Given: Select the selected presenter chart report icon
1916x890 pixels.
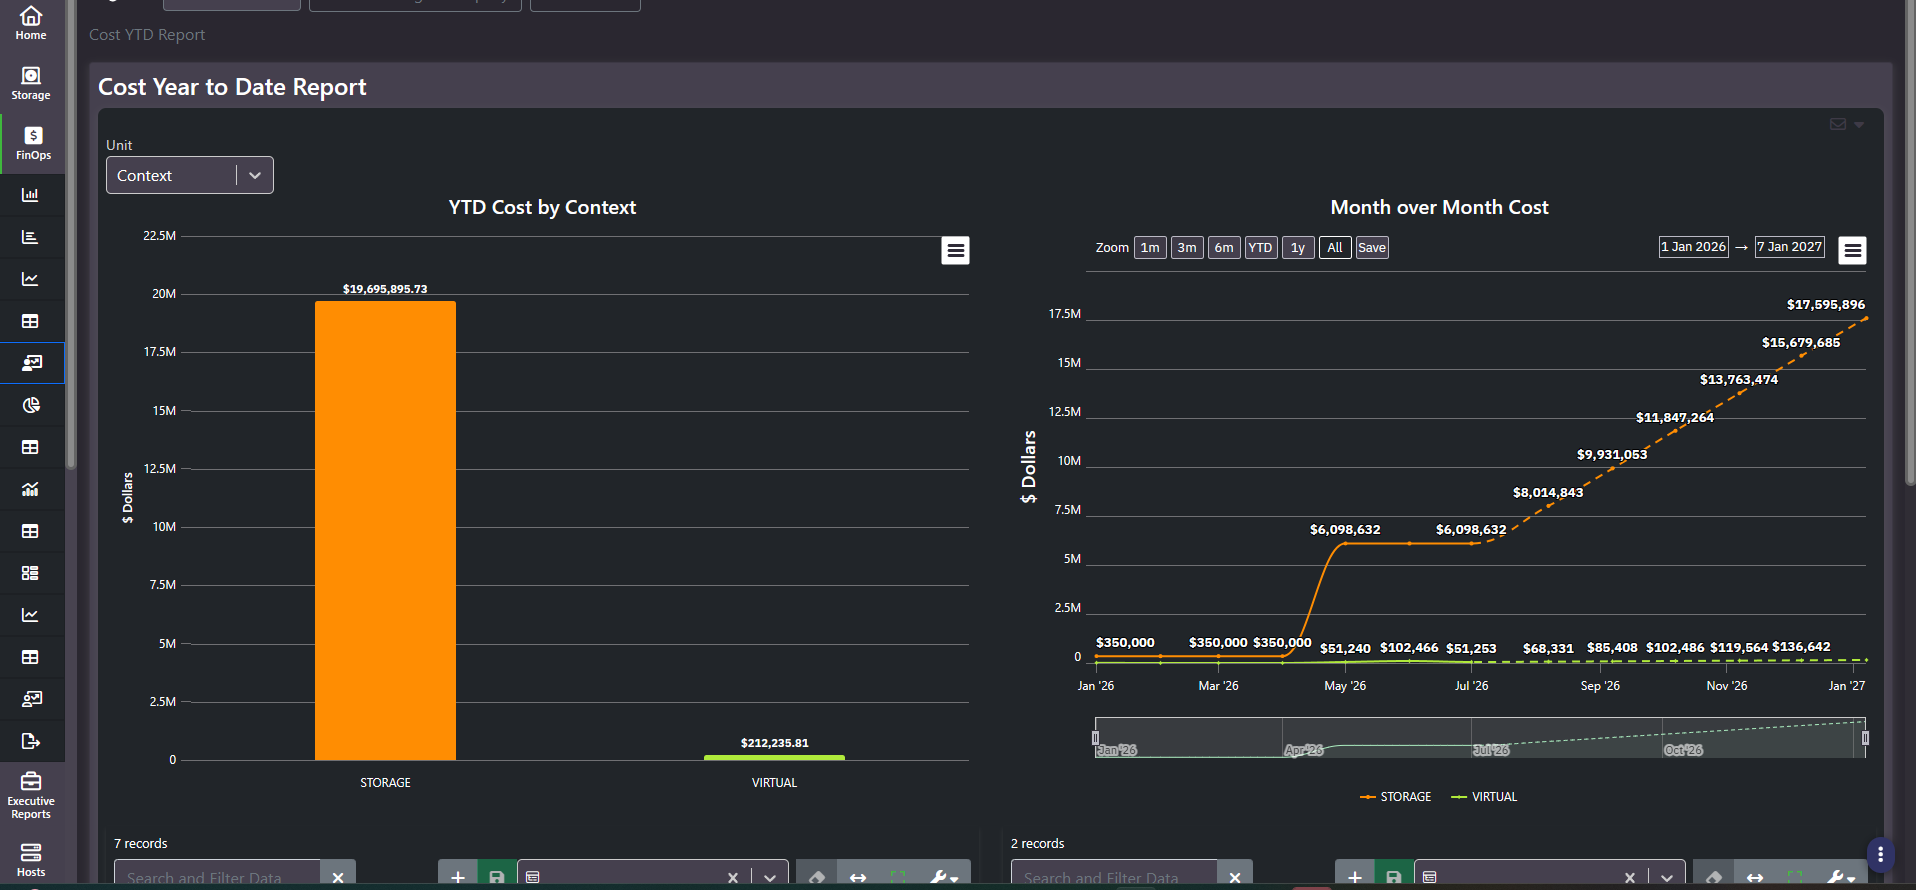Looking at the screenshot, I should [32, 363].
